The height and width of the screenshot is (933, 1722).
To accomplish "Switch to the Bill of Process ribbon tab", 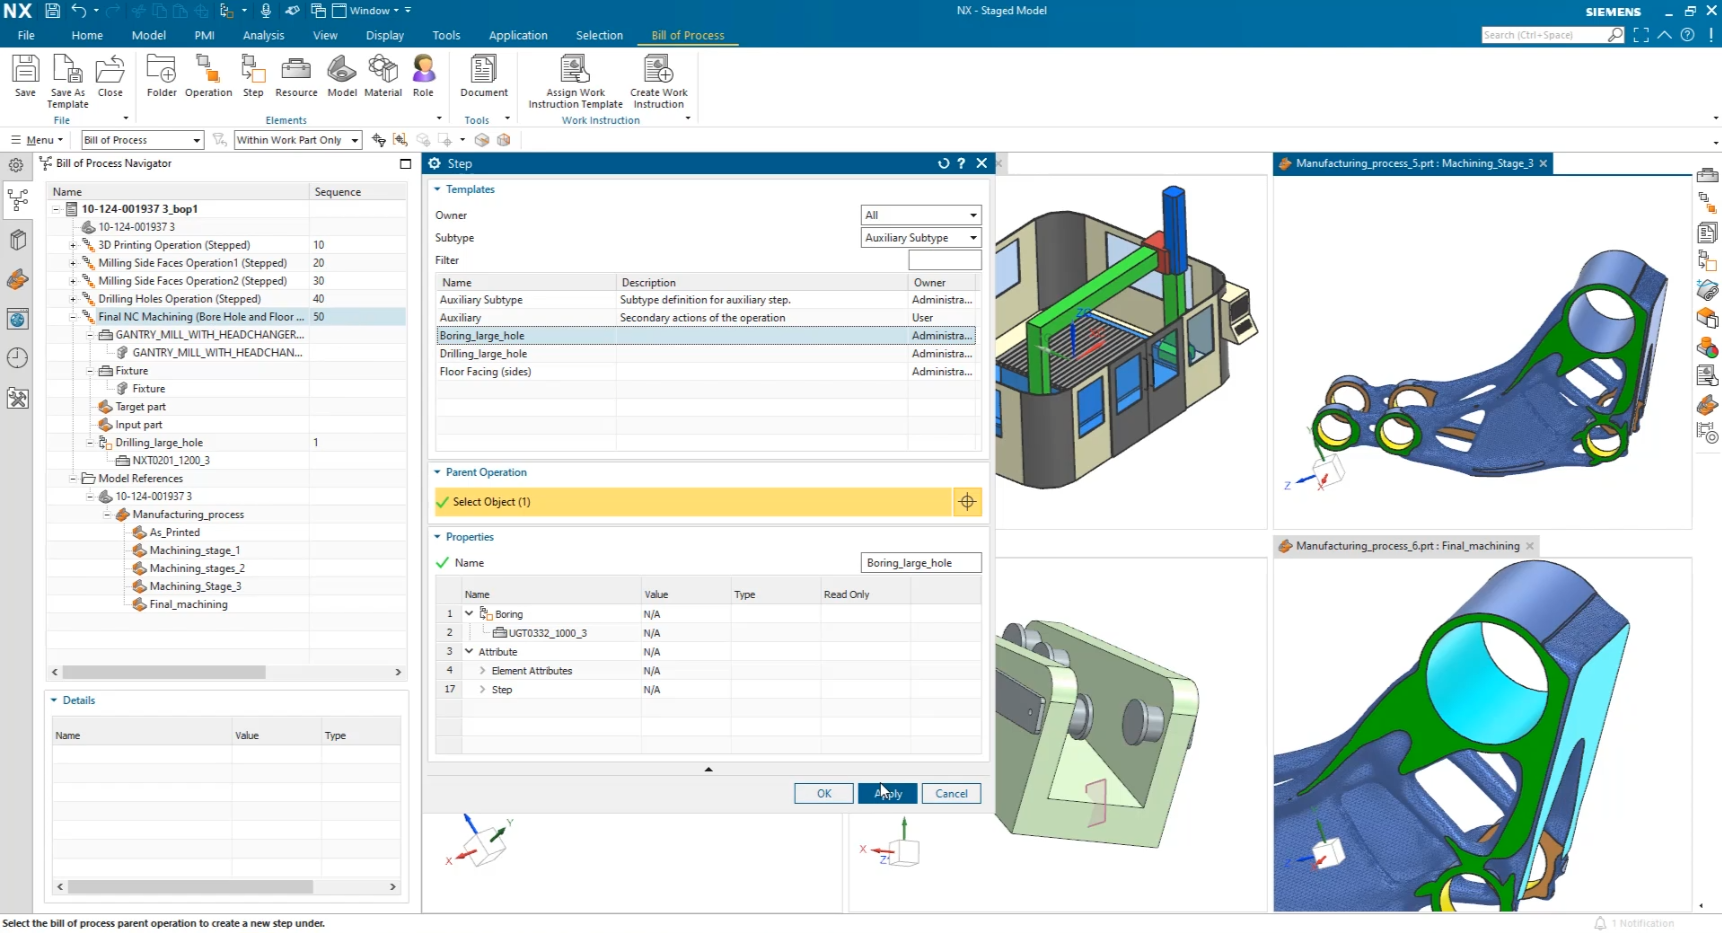I will point(687,35).
